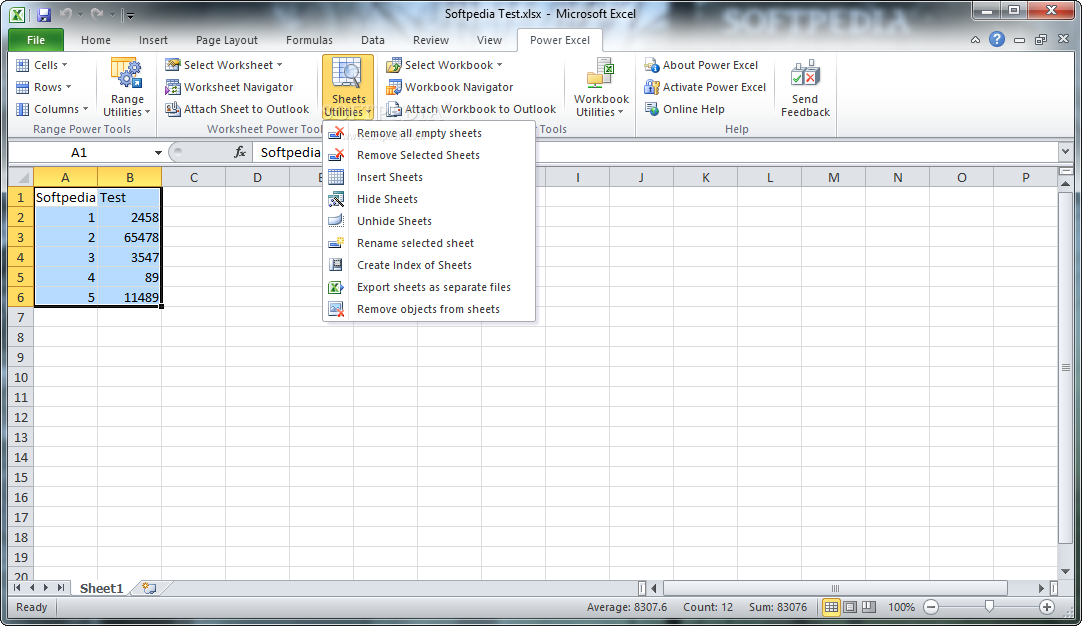Click the 100% zoom level button
The width and height of the screenshot is (1082, 626).
coord(901,607)
